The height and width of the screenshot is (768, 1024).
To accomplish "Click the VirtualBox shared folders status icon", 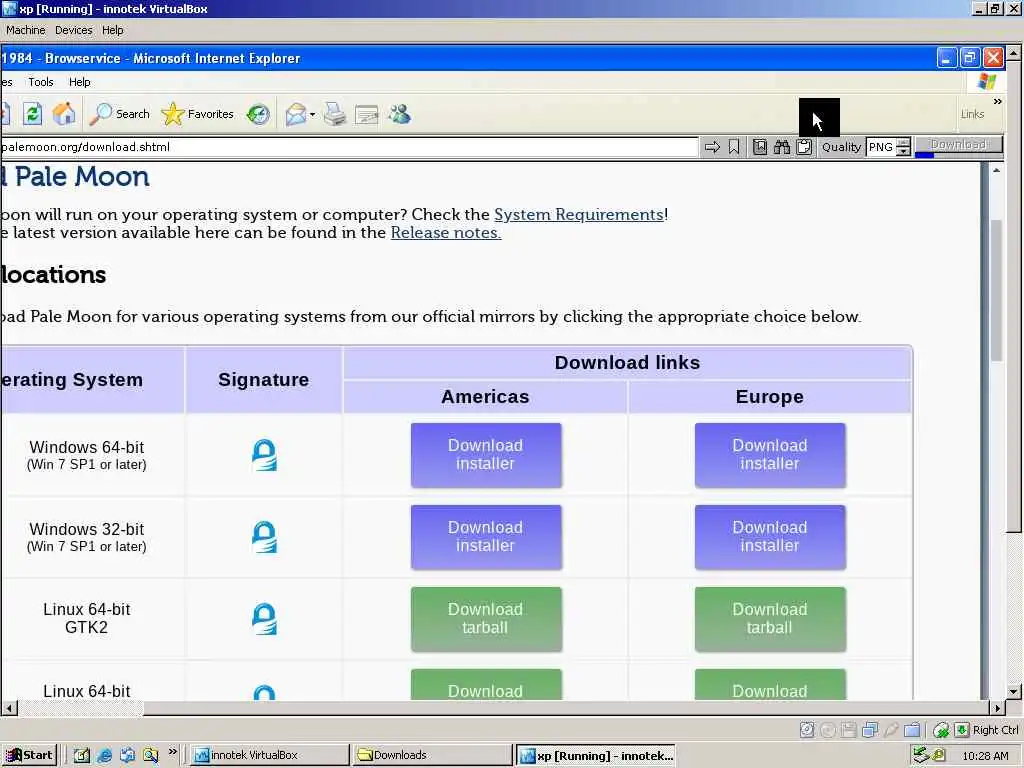I will coord(912,729).
